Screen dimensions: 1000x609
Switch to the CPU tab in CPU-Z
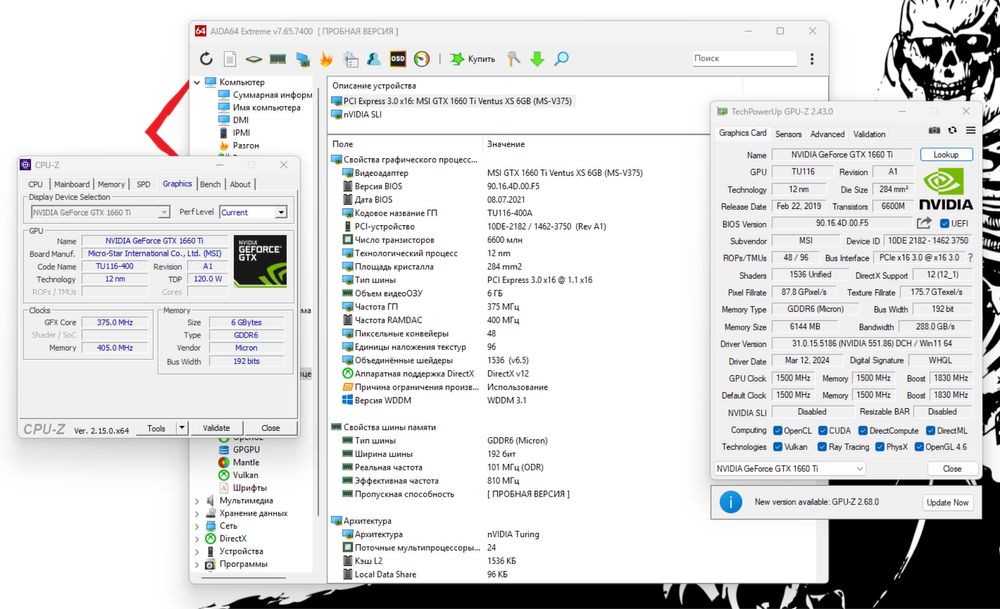click(x=36, y=184)
